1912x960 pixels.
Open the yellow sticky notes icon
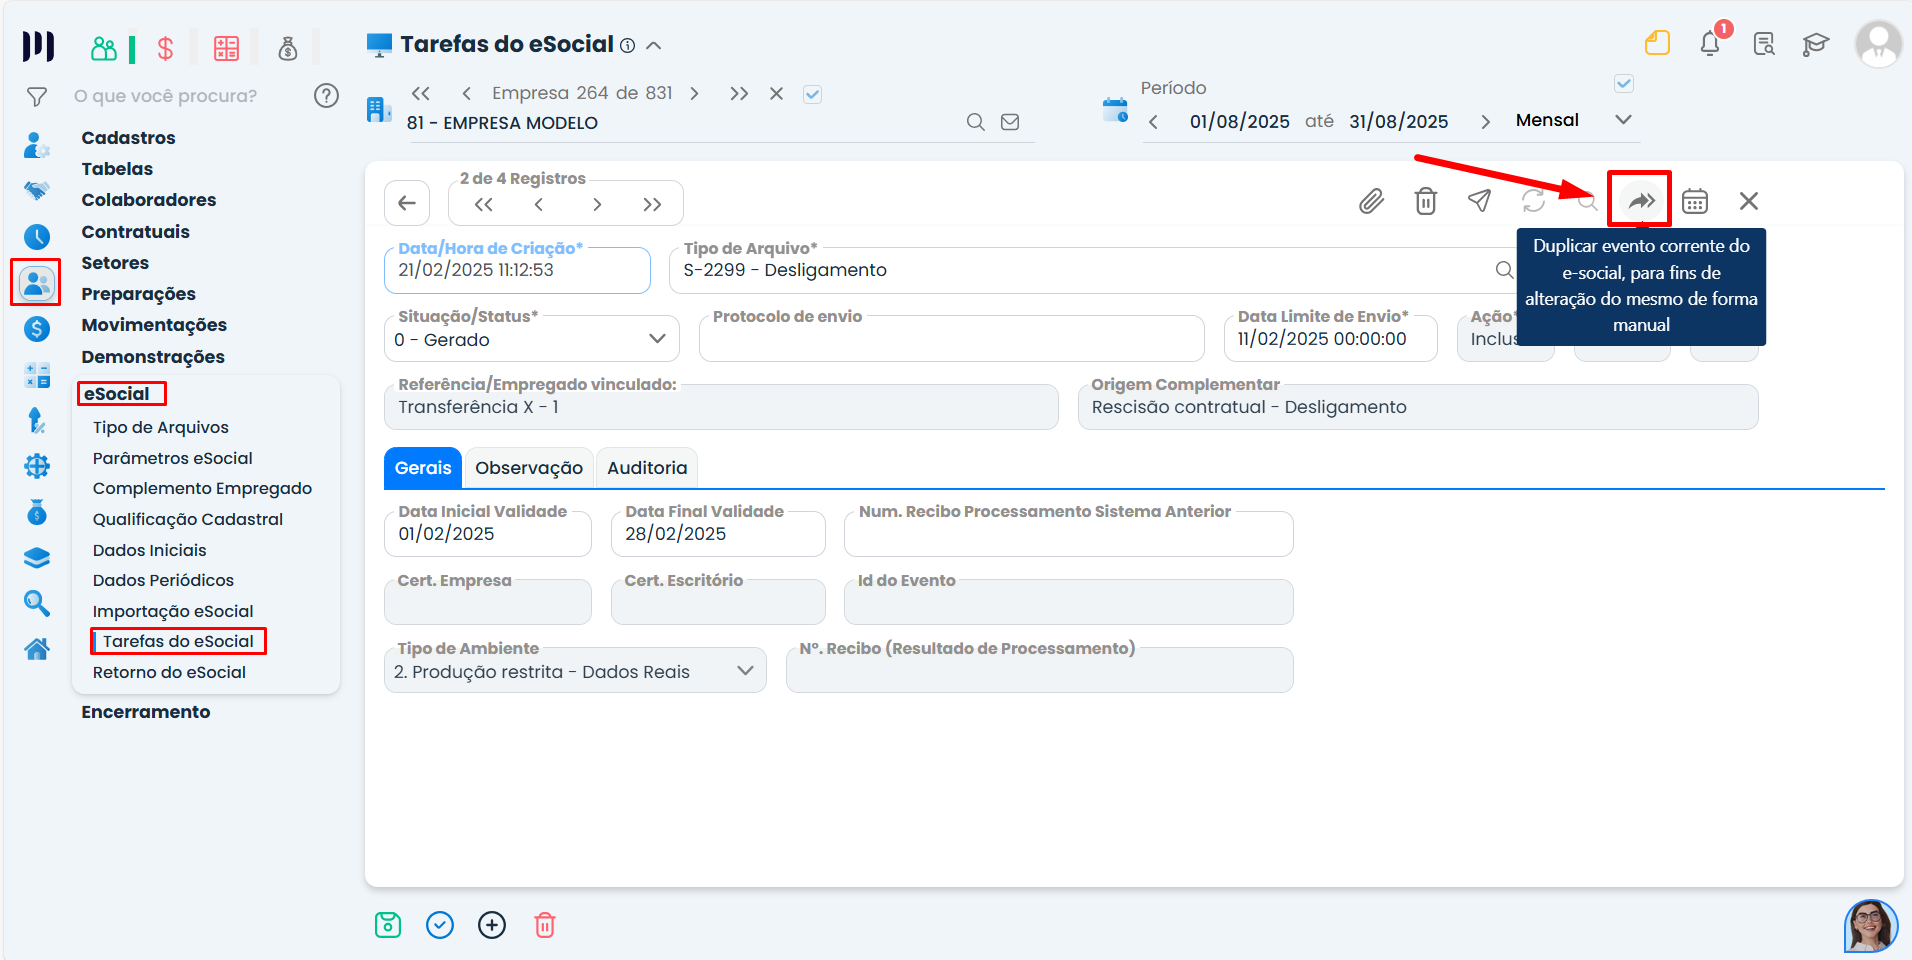click(x=1658, y=43)
